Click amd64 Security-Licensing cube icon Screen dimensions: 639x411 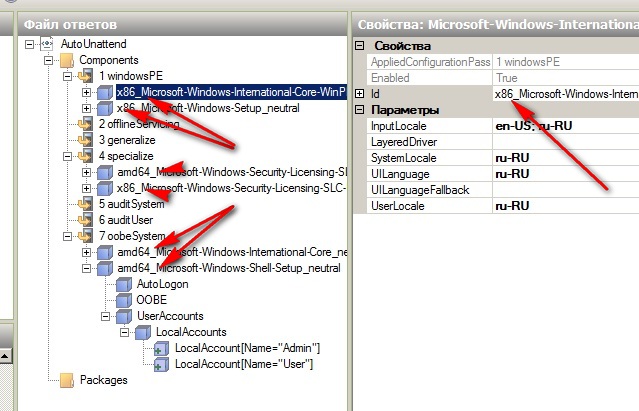pos(105,172)
